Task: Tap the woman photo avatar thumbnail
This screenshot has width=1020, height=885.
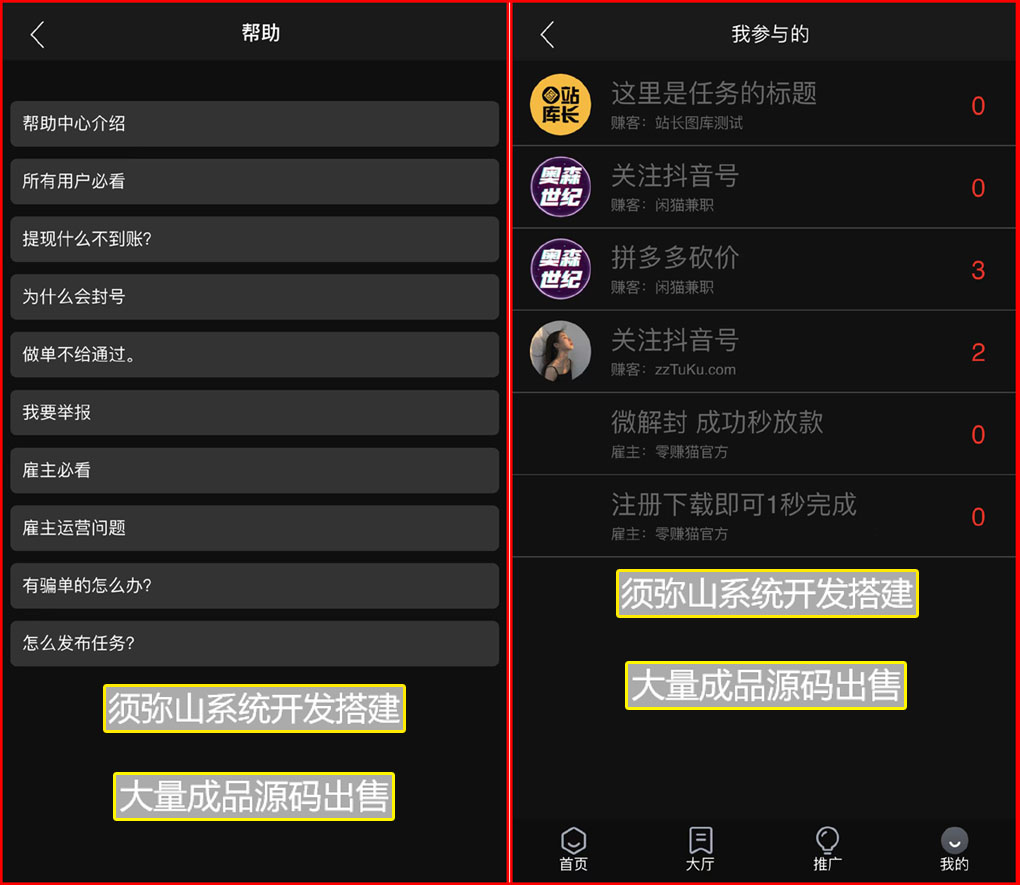Action: tap(560, 351)
